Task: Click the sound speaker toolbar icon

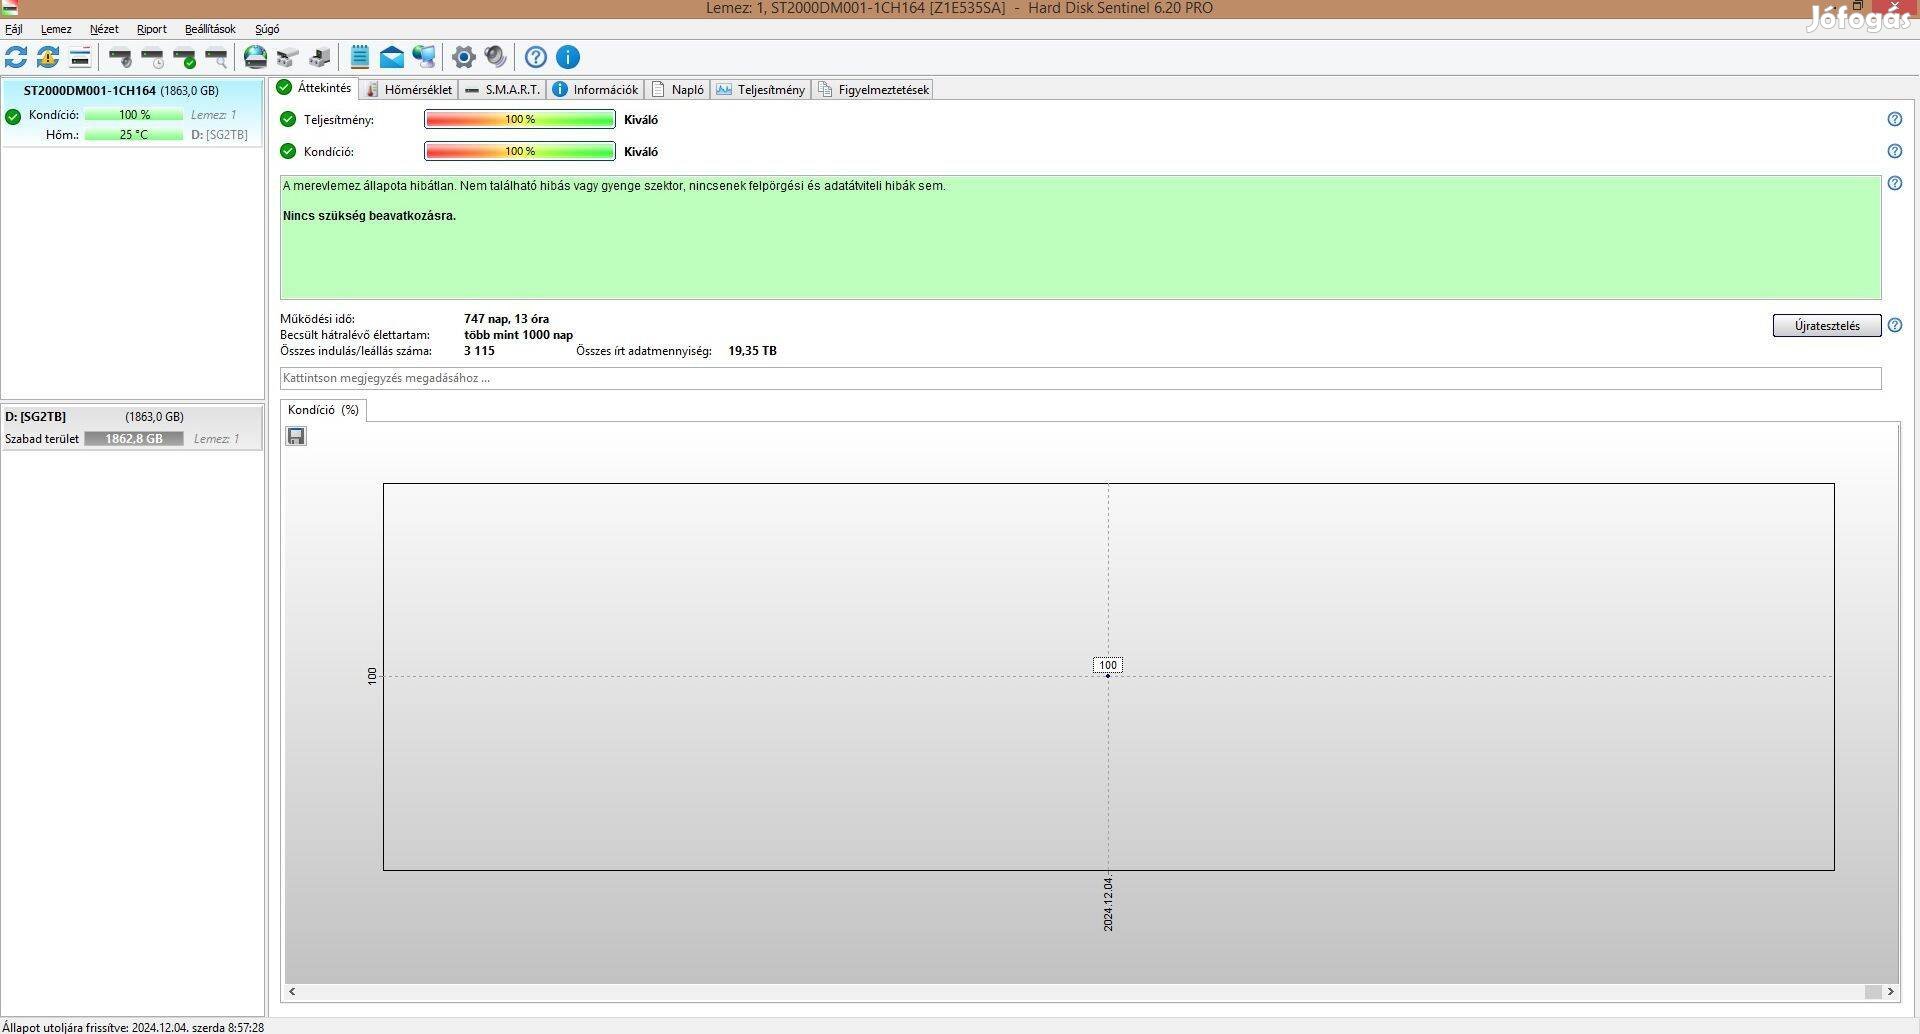Action: [x=496, y=57]
